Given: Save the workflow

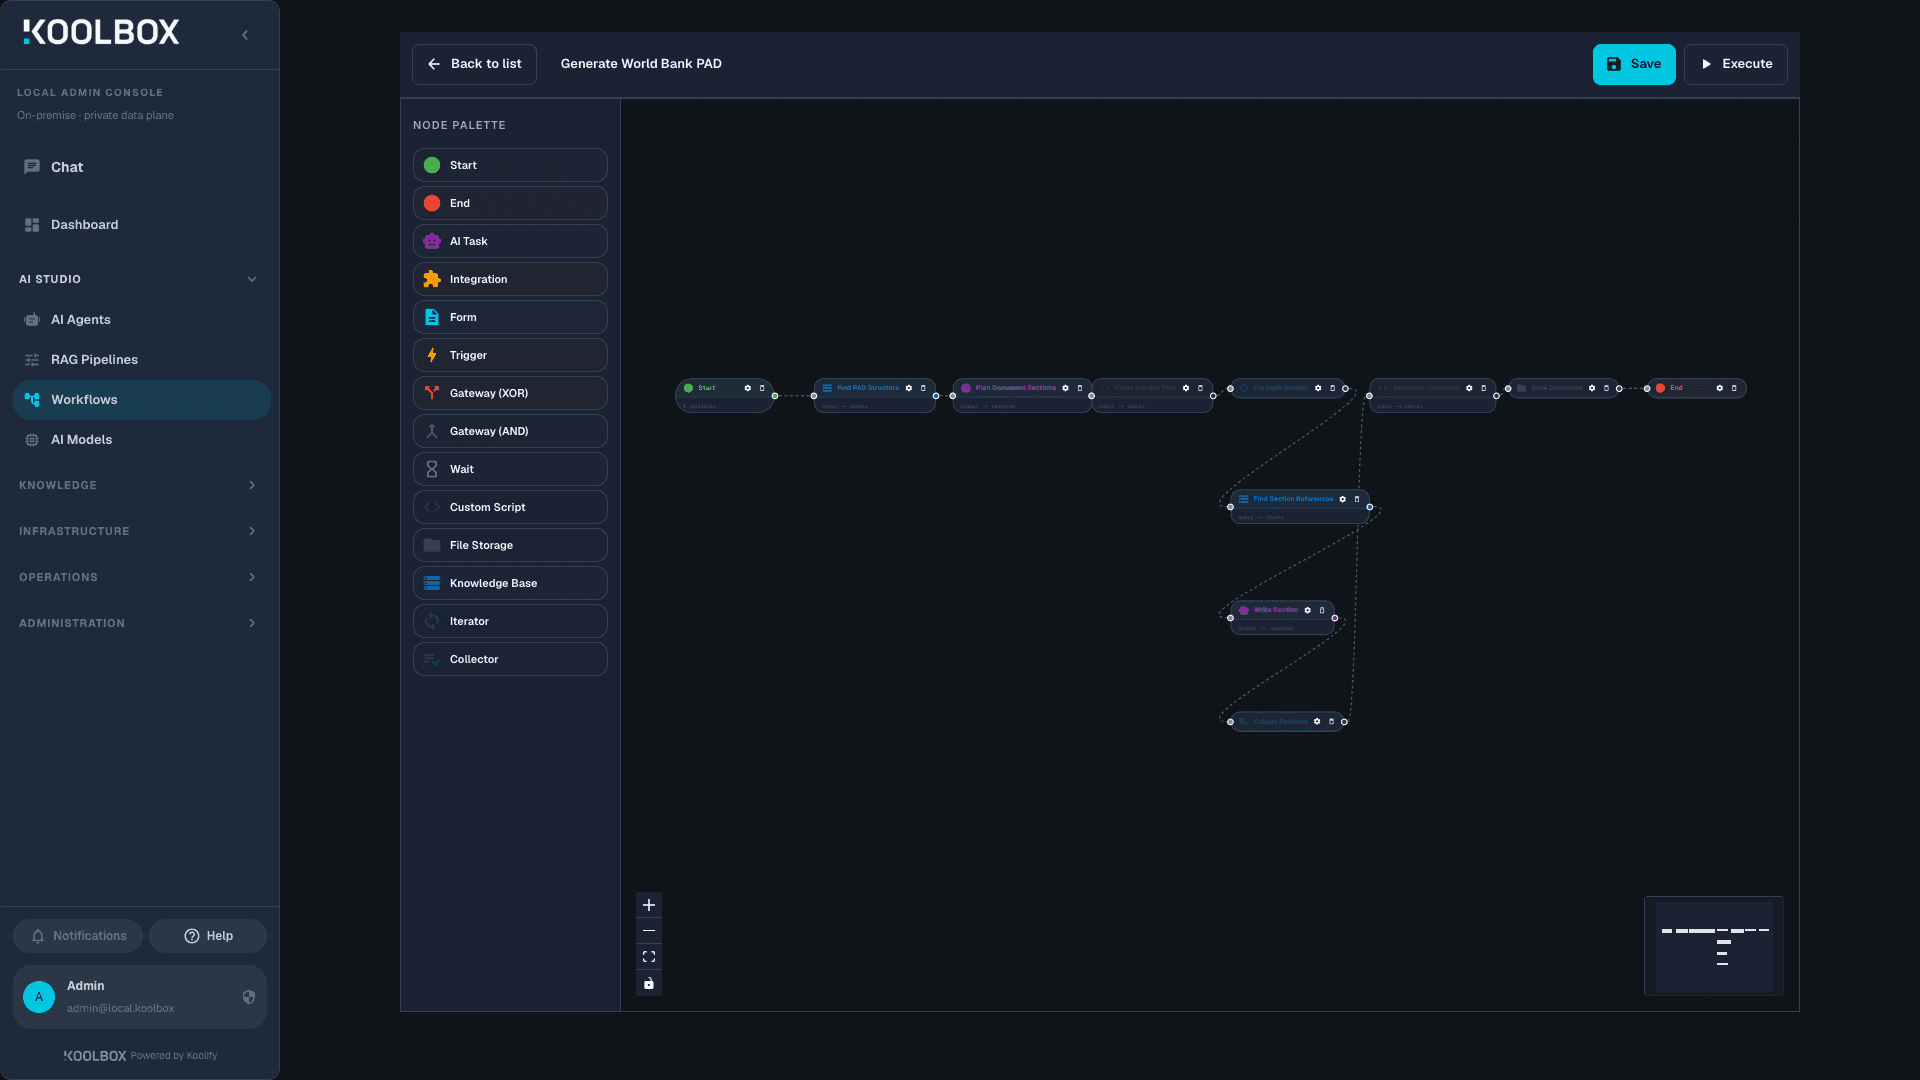Looking at the screenshot, I should tap(1634, 64).
